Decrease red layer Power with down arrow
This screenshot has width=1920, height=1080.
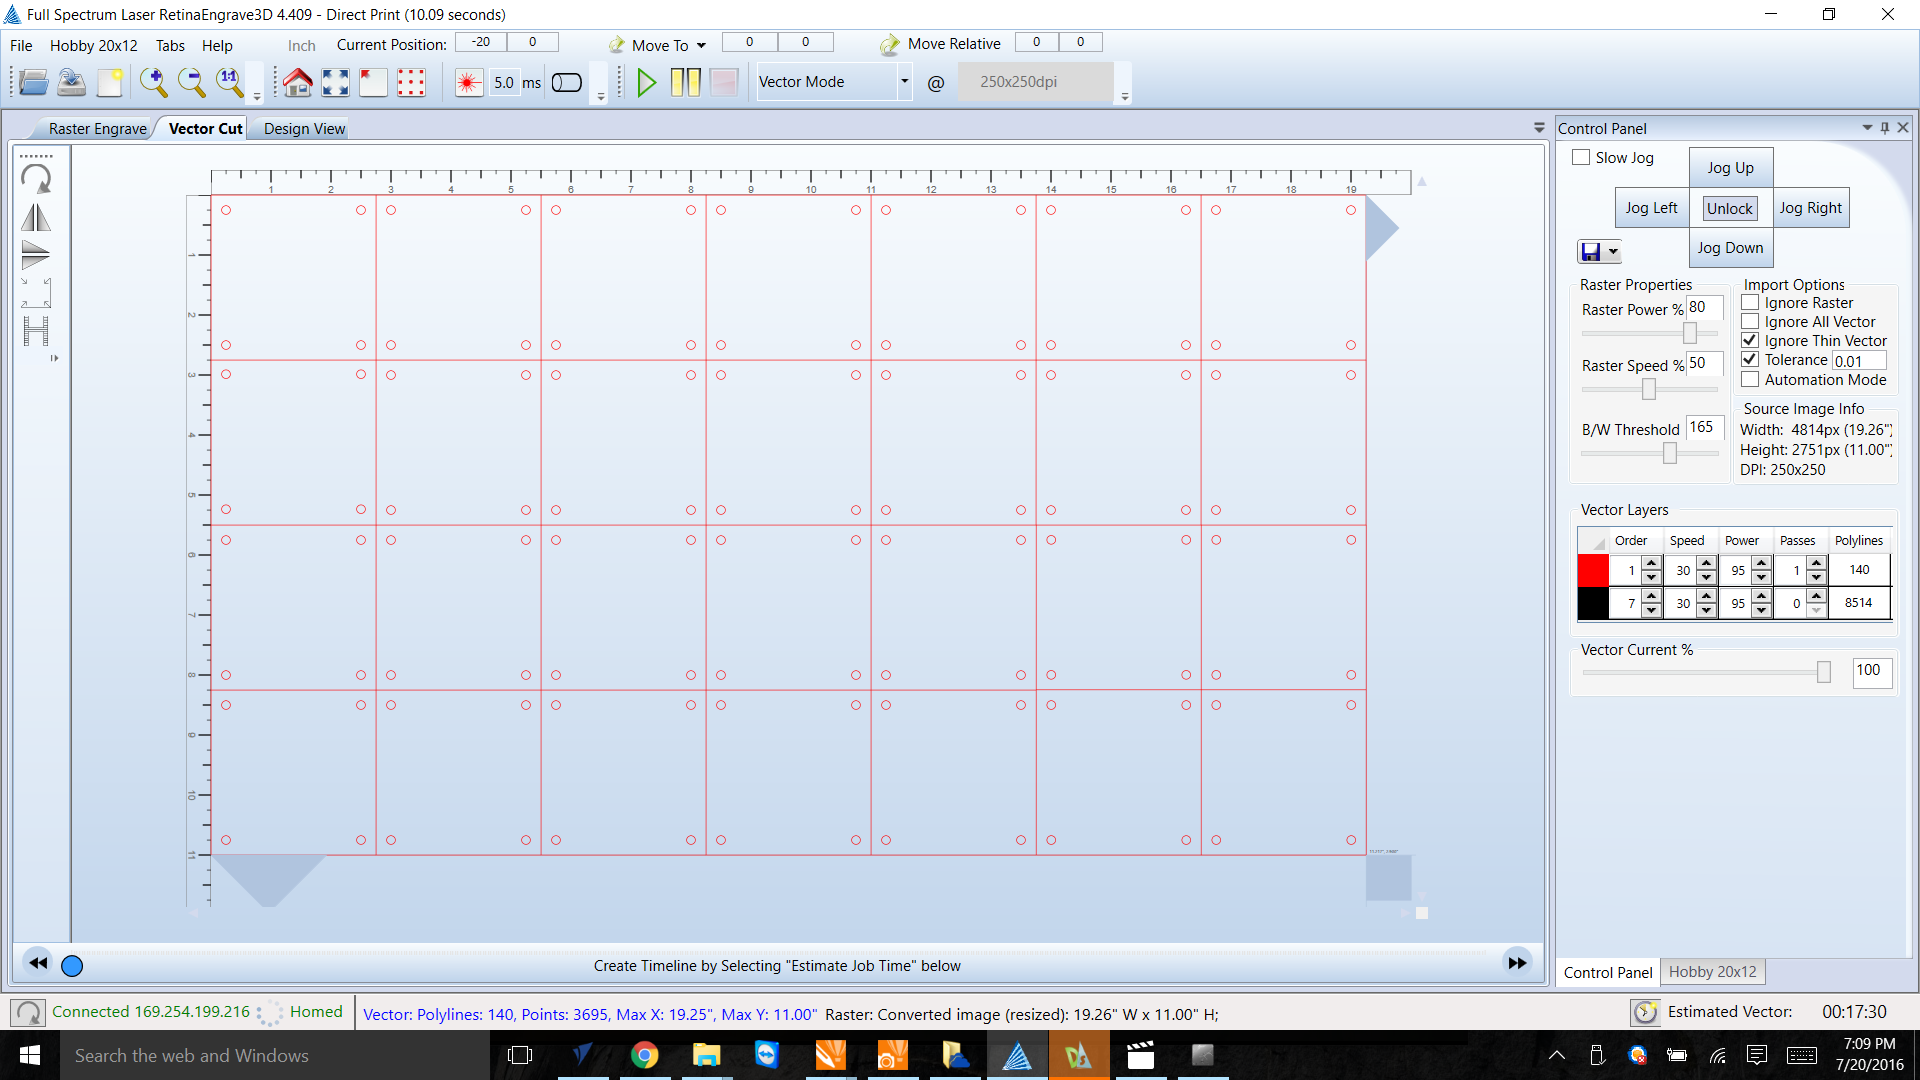1762,577
